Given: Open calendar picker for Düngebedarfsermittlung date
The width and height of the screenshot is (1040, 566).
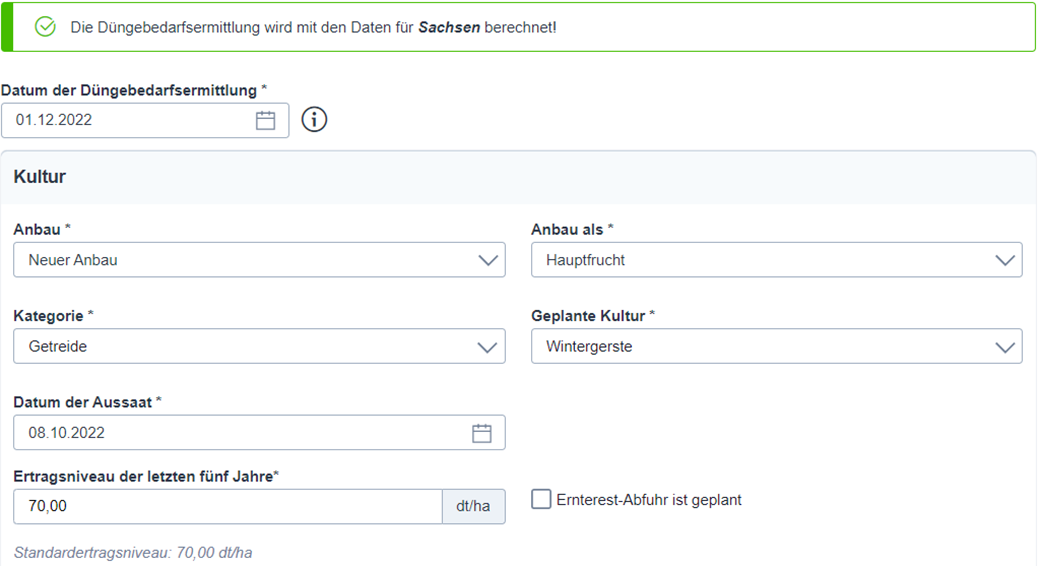Looking at the screenshot, I should (x=265, y=120).
